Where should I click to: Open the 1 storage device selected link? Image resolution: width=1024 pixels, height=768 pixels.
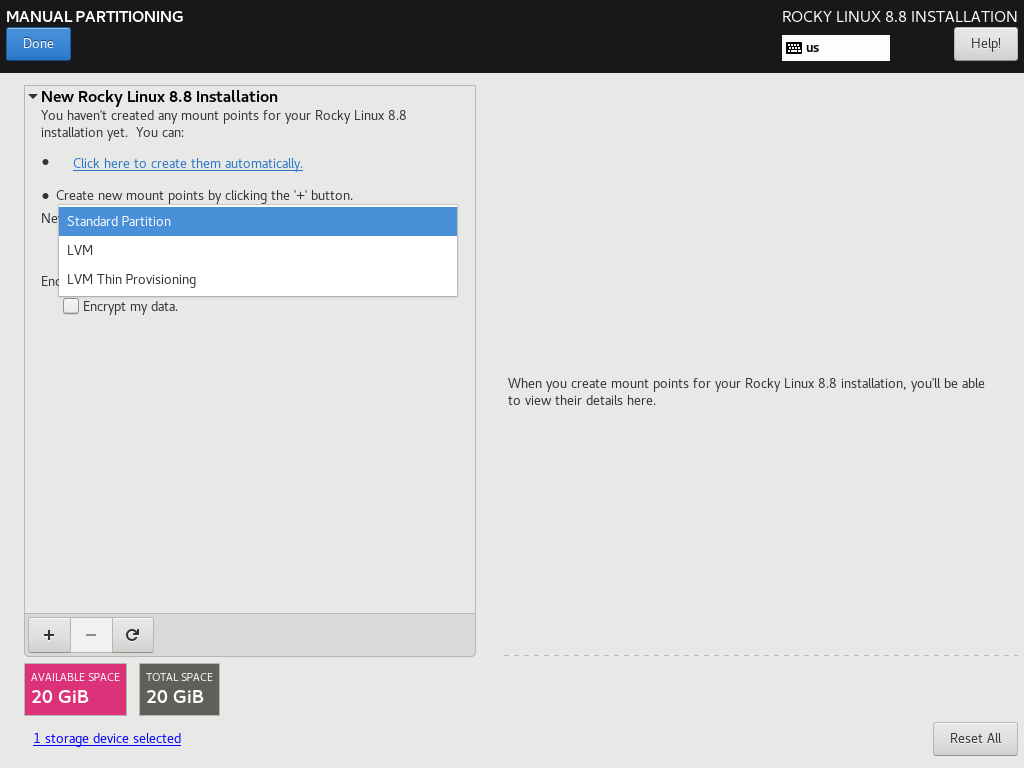click(x=107, y=738)
